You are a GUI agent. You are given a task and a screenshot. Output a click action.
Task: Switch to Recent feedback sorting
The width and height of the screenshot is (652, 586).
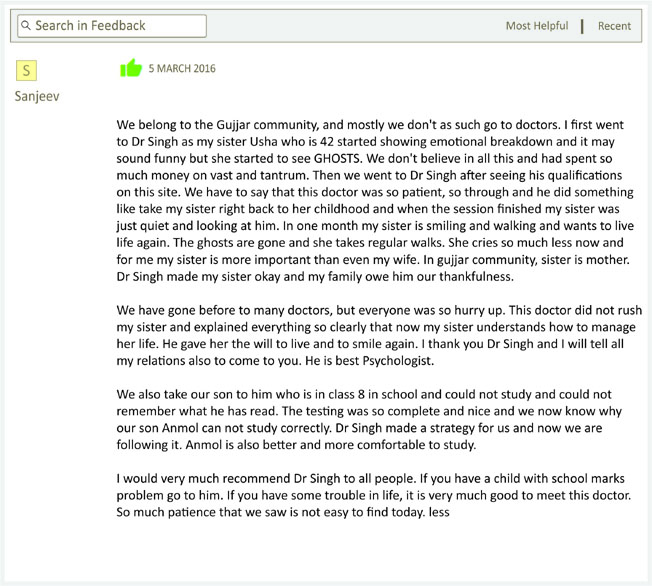coord(614,26)
